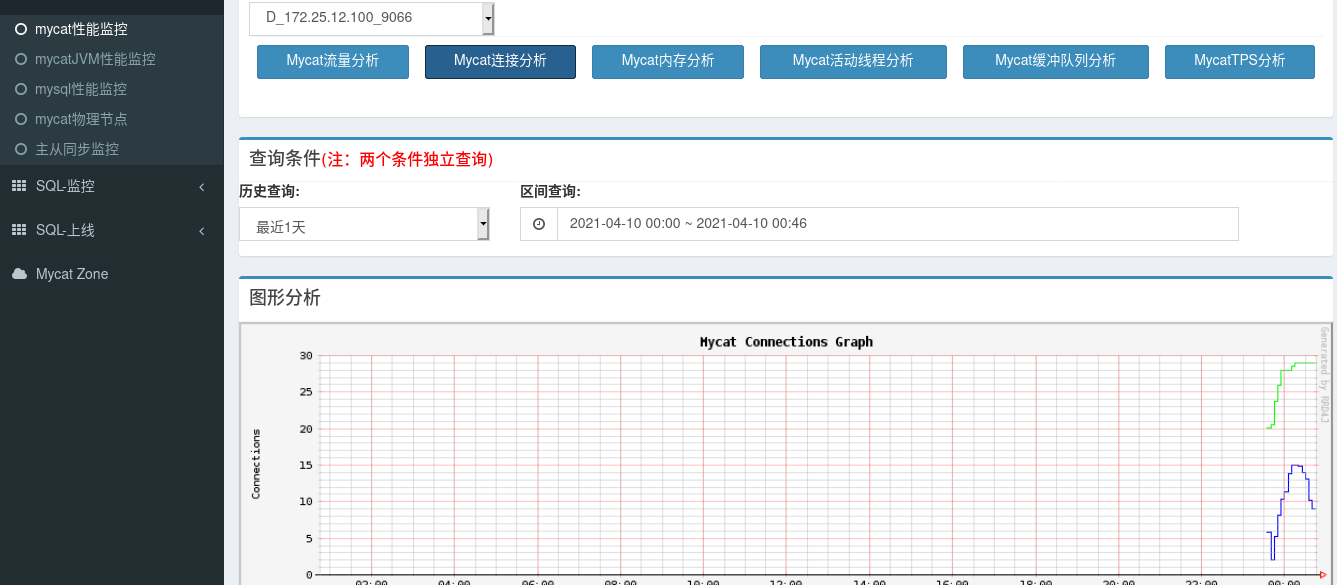The image size is (1337, 585).
Task: Click the grid icon next to SQL-上线
Action: [x=19, y=230]
